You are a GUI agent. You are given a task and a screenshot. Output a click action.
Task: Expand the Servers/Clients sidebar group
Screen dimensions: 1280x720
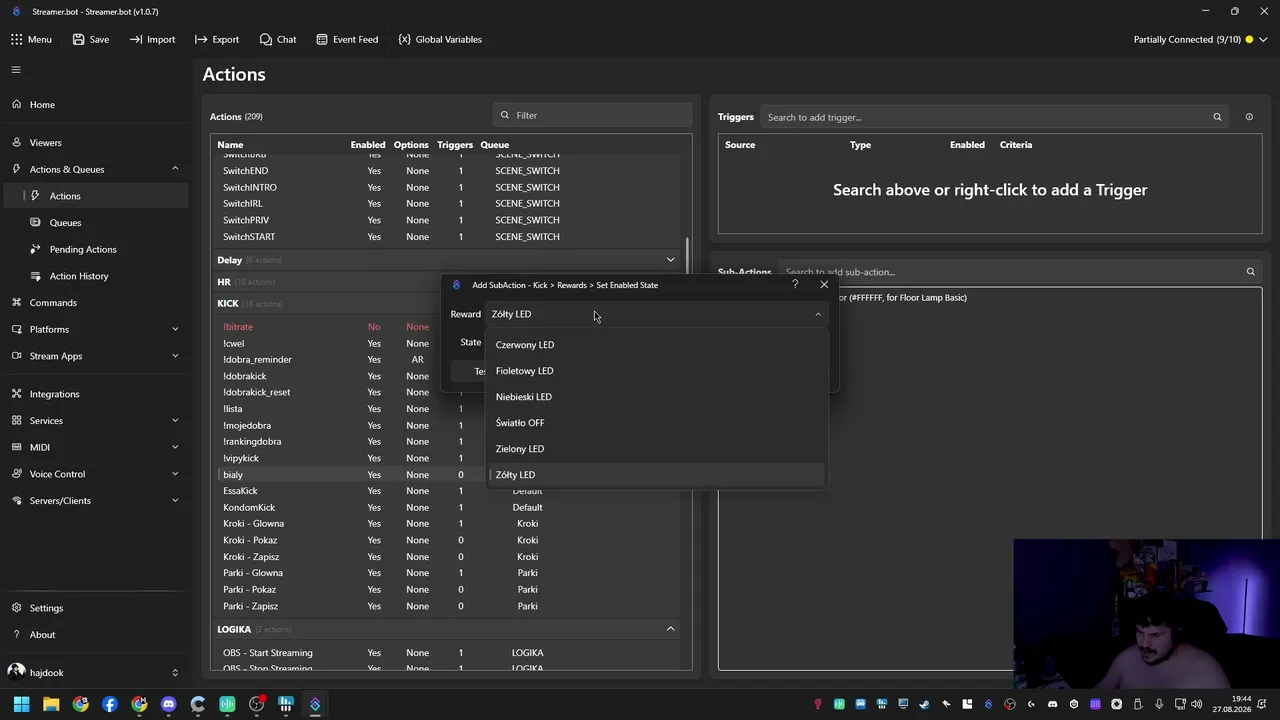click(x=95, y=500)
